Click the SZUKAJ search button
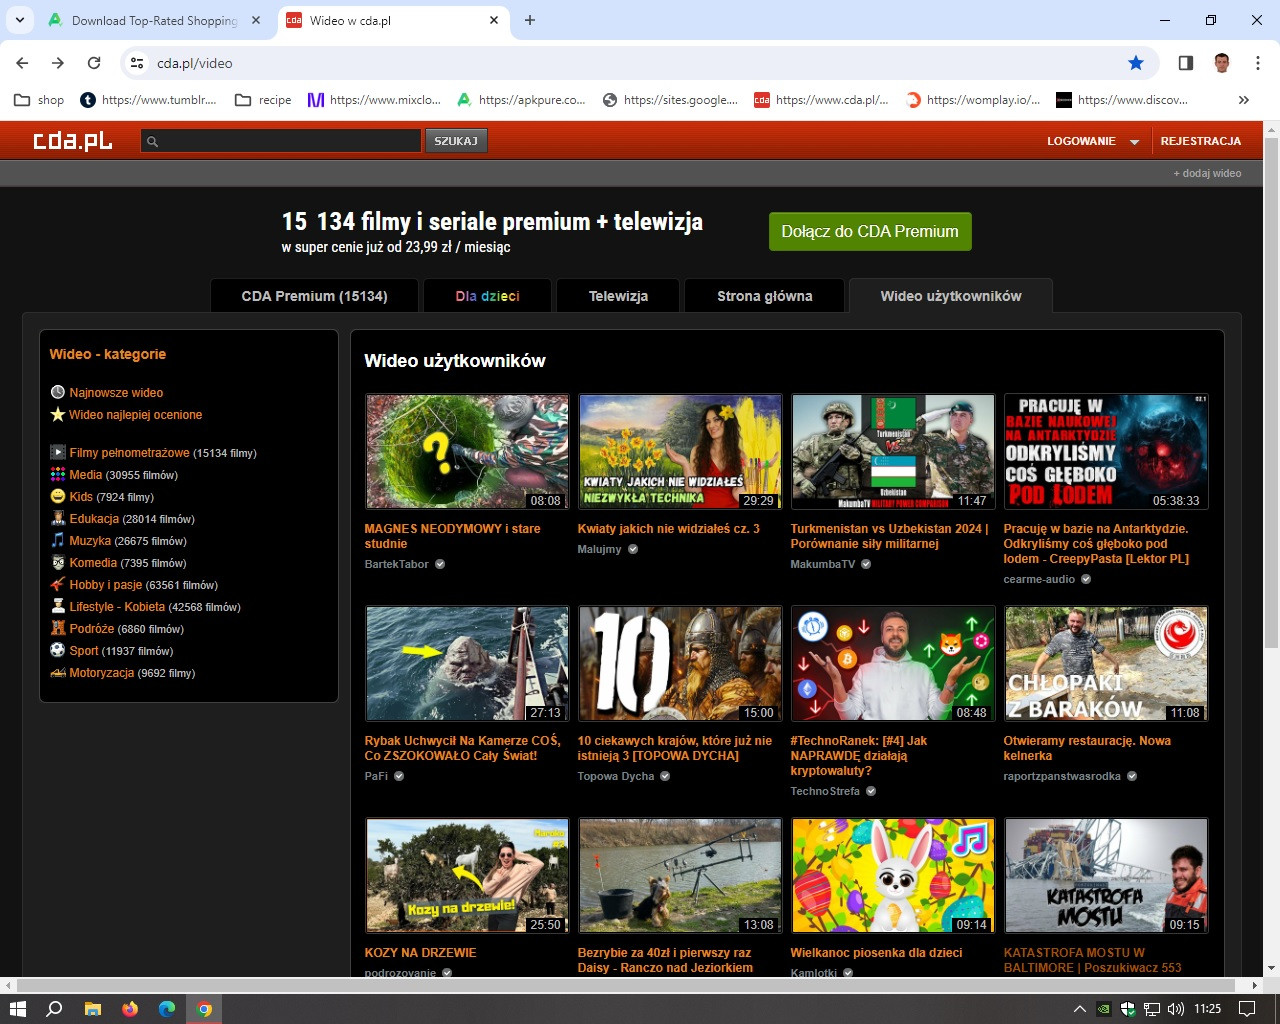Viewport: 1280px width, 1024px height. [x=456, y=141]
